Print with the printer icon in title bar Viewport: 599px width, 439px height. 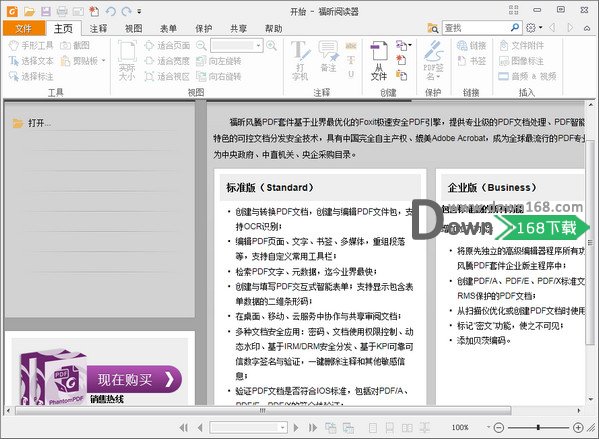pos(62,11)
